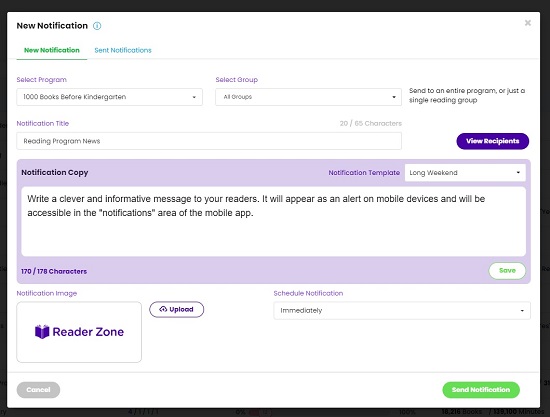Viewport: 550px width, 417px height.
Task: Cancel the new notification
Action: tap(38, 390)
